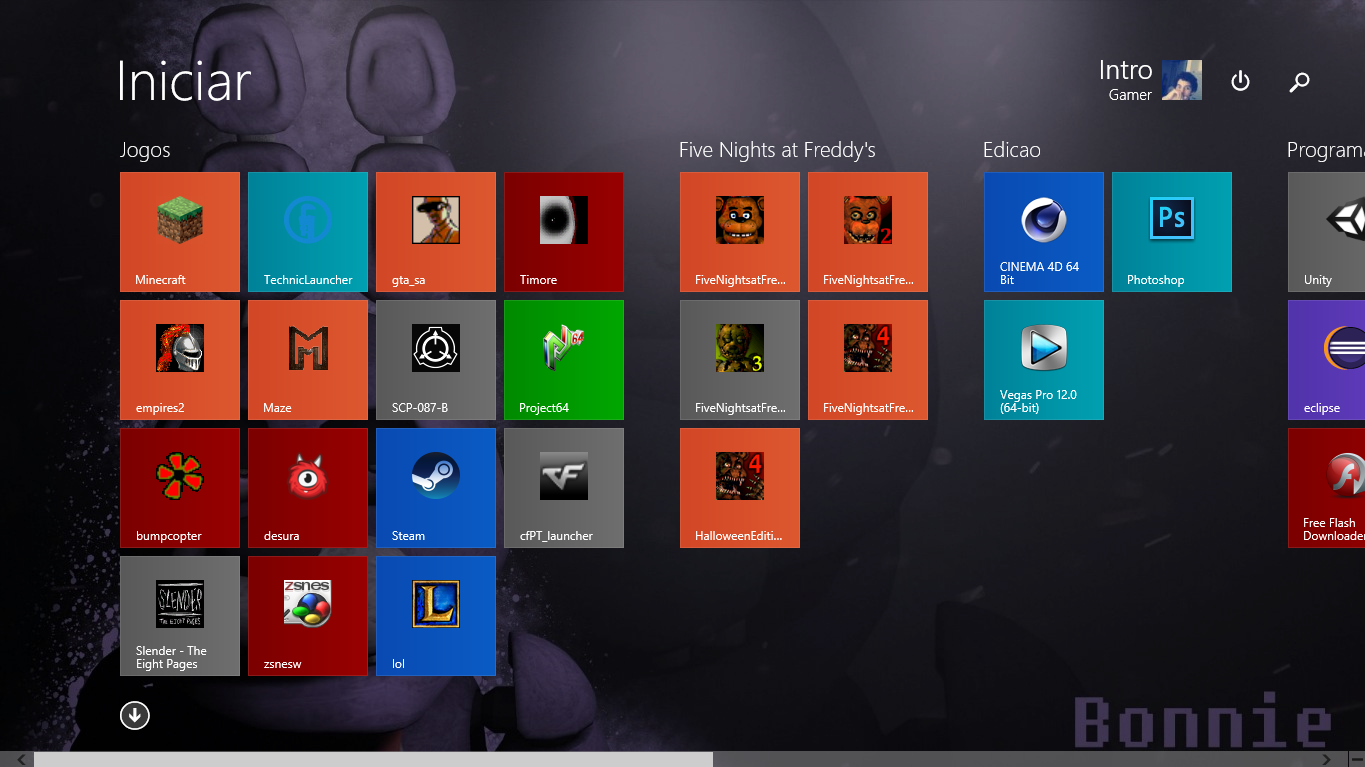Open the gta_sa game tile

[x=436, y=232]
